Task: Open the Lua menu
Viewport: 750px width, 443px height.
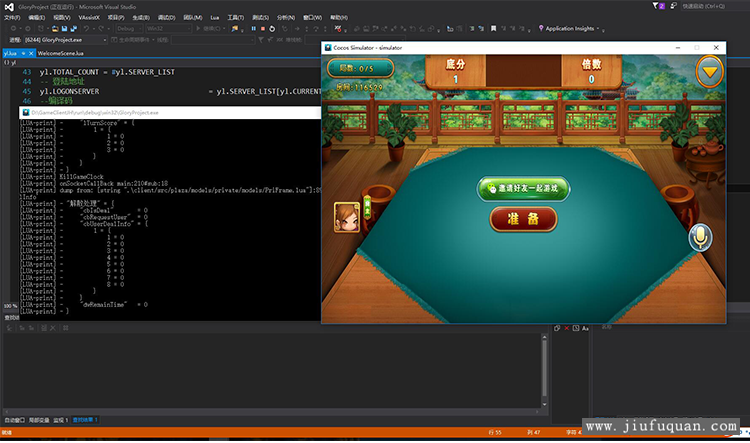Action: coord(215,18)
